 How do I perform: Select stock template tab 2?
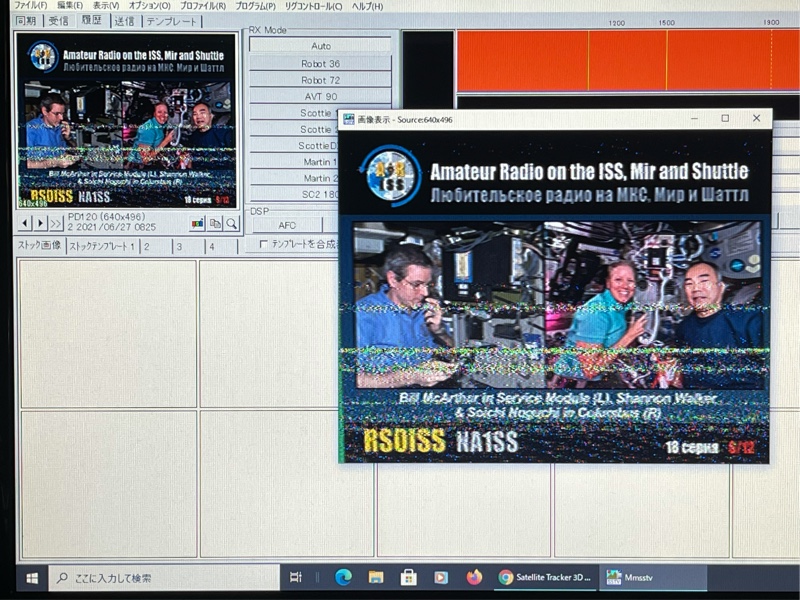click(147, 246)
